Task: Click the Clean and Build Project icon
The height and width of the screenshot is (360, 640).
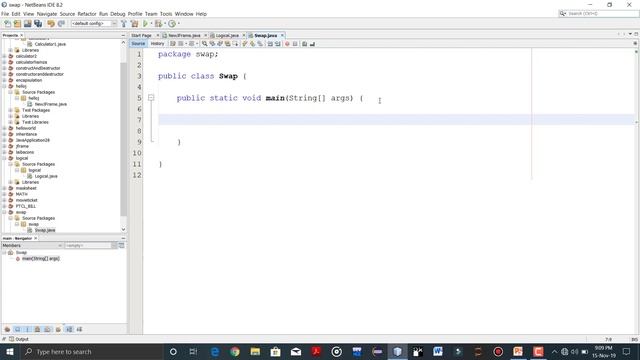Action: pos(134,24)
